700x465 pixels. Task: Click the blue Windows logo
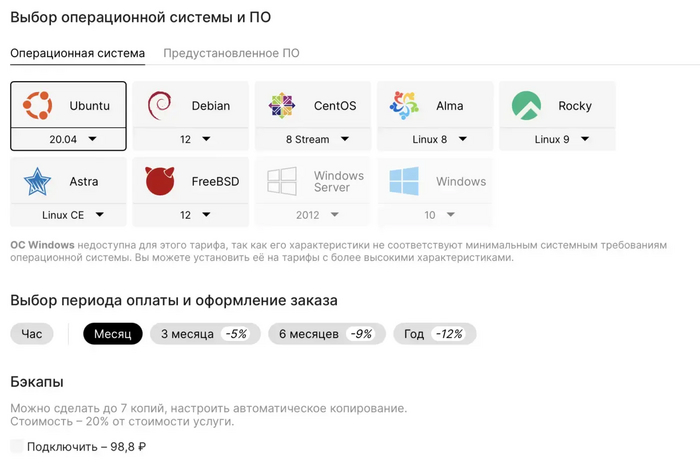click(404, 181)
